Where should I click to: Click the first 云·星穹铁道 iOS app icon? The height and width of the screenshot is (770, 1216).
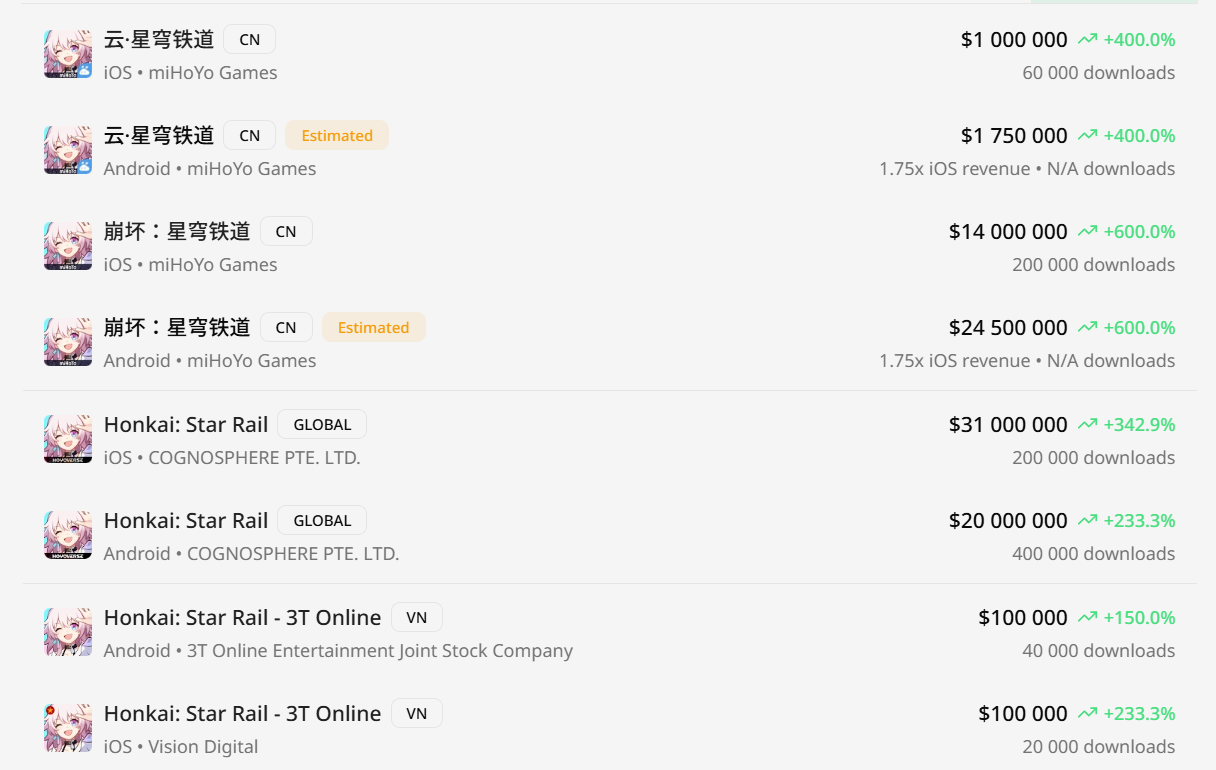click(x=68, y=54)
